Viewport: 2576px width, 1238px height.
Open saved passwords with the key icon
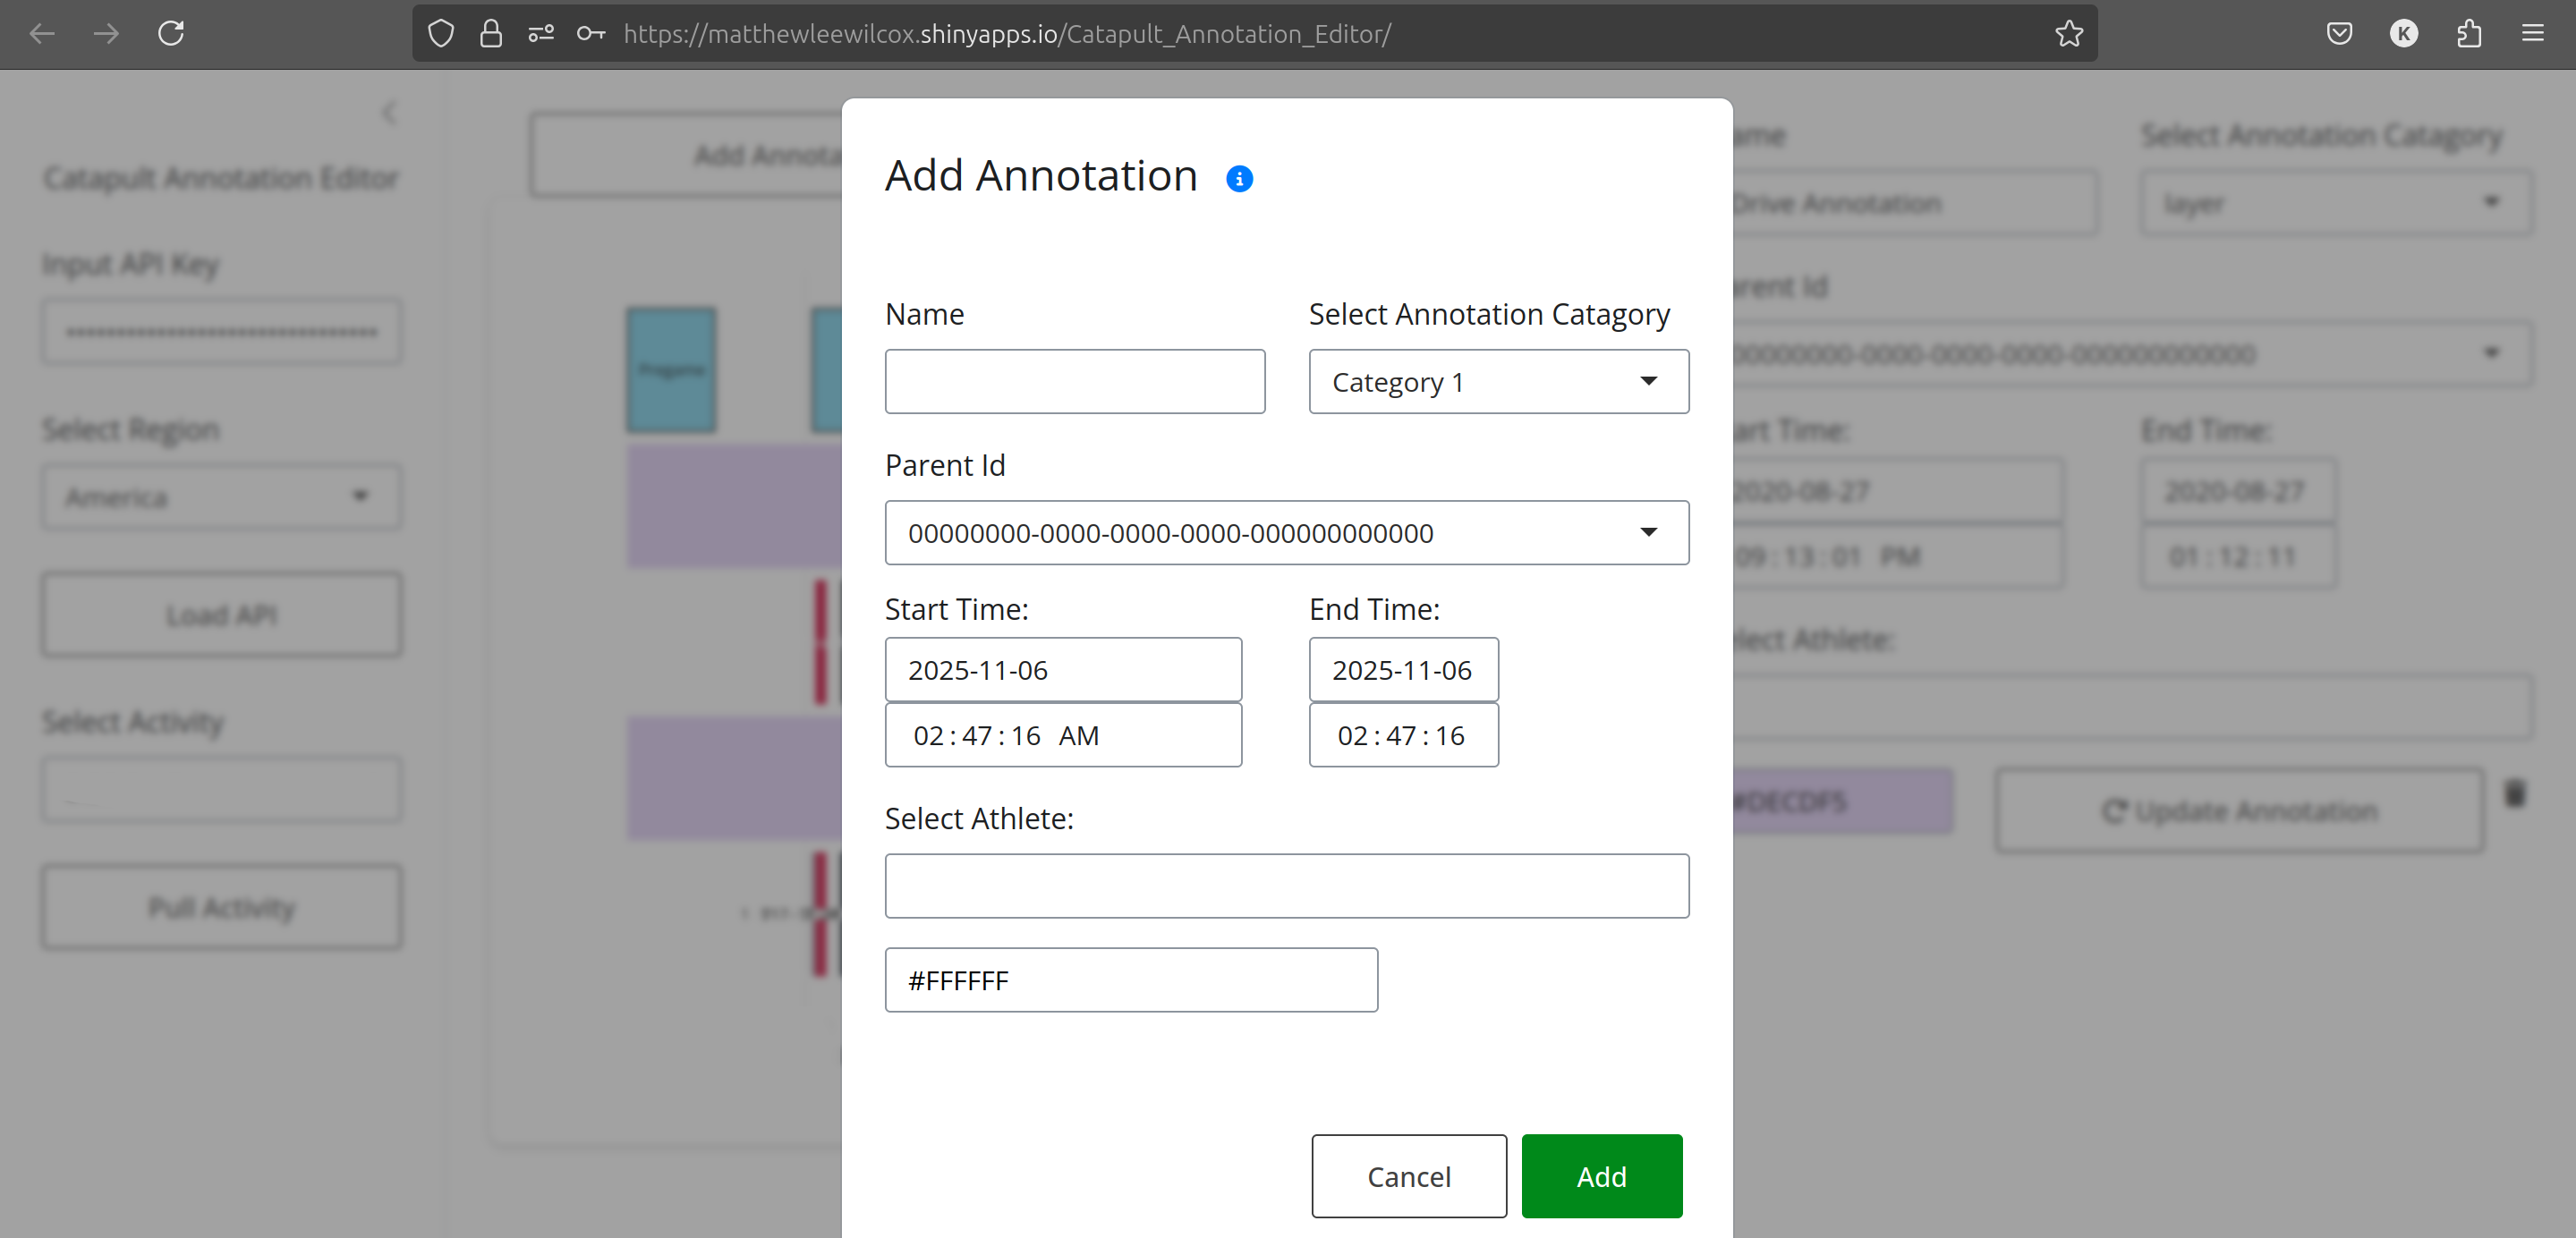(591, 33)
